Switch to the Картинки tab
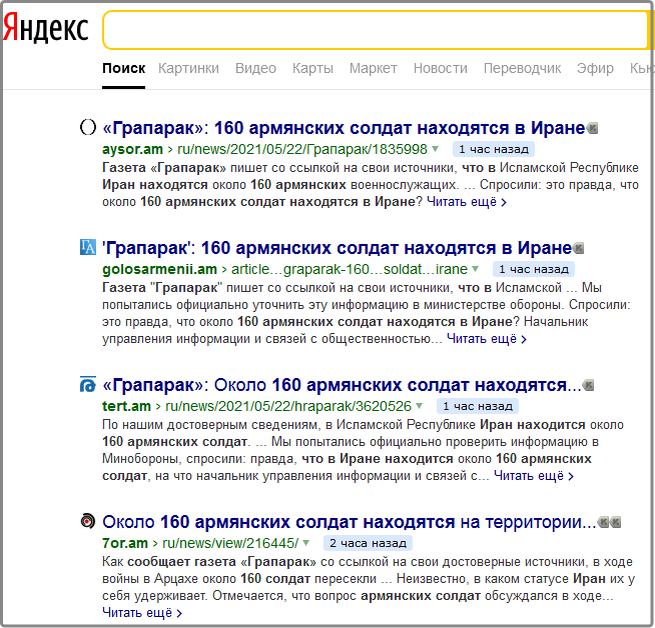This screenshot has height=628, width=655. (x=188, y=68)
